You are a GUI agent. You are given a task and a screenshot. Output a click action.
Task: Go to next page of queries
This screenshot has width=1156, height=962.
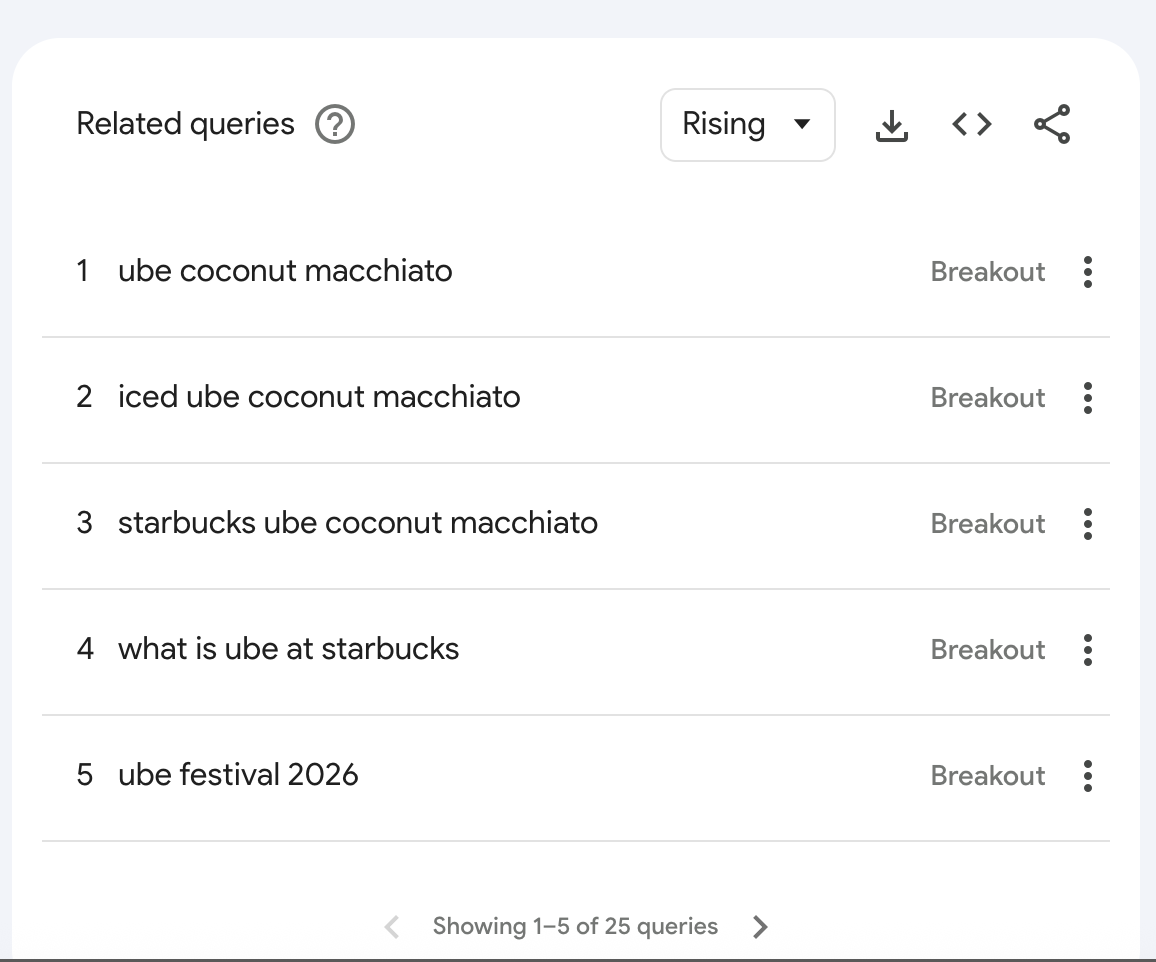click(x=760, y=927)
